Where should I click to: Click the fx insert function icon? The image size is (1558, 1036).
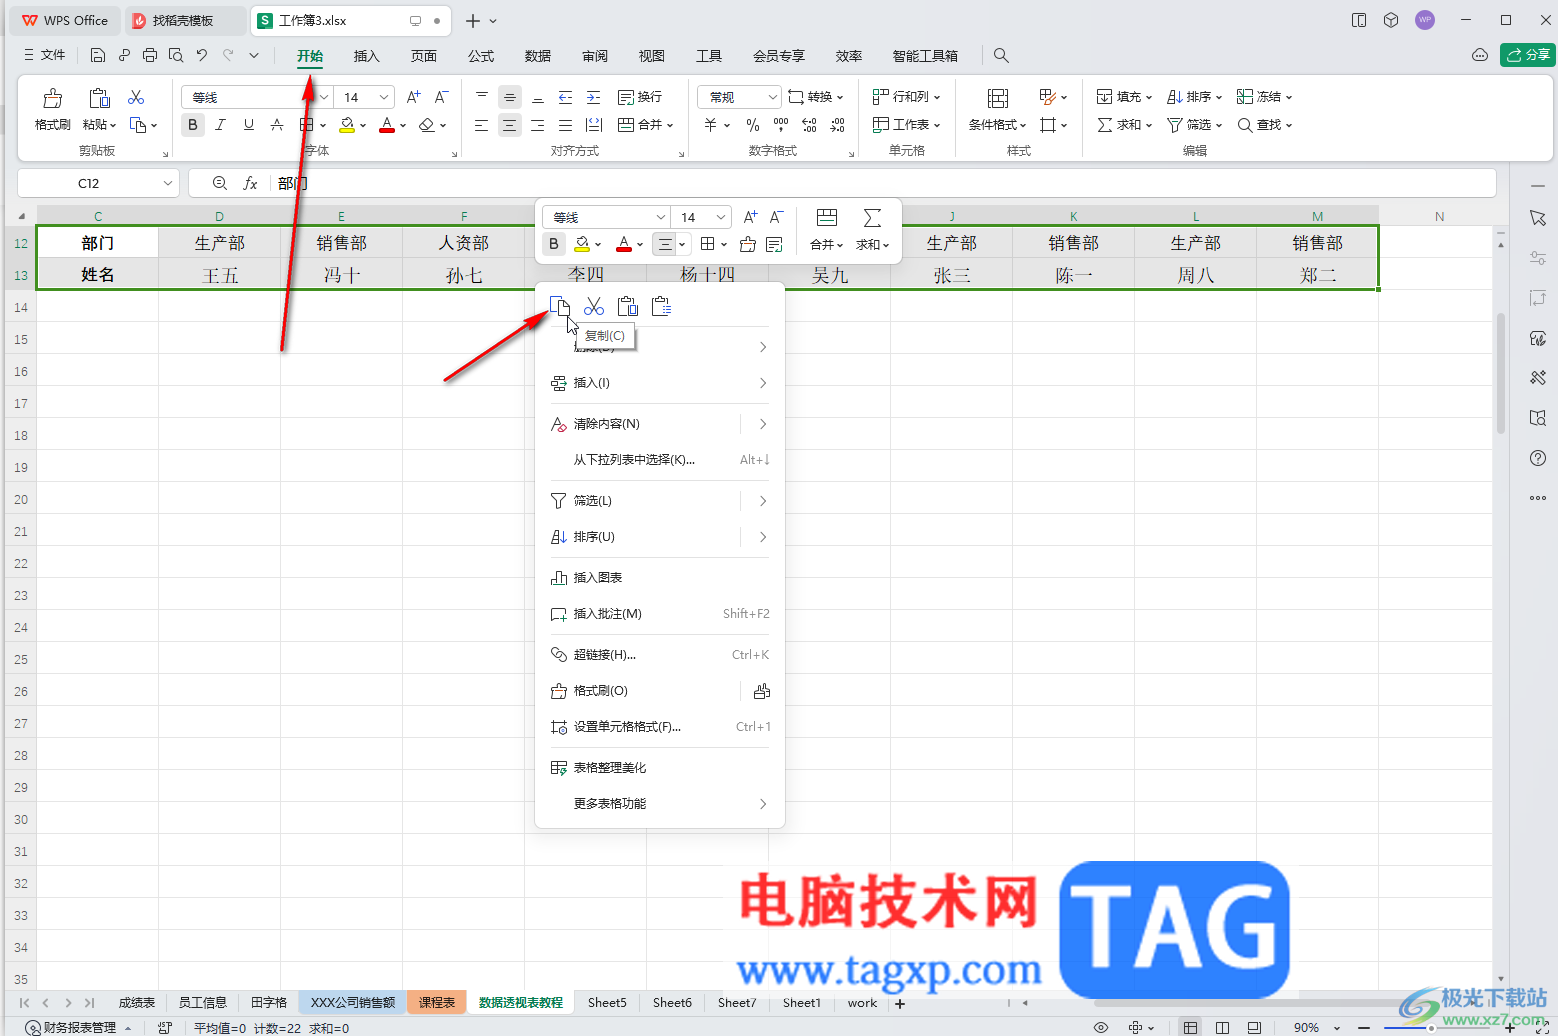click(251, 183)
